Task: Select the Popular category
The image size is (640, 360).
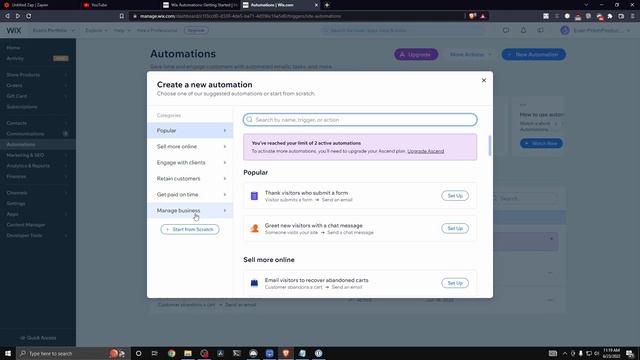Action: (x=190, y=131)
